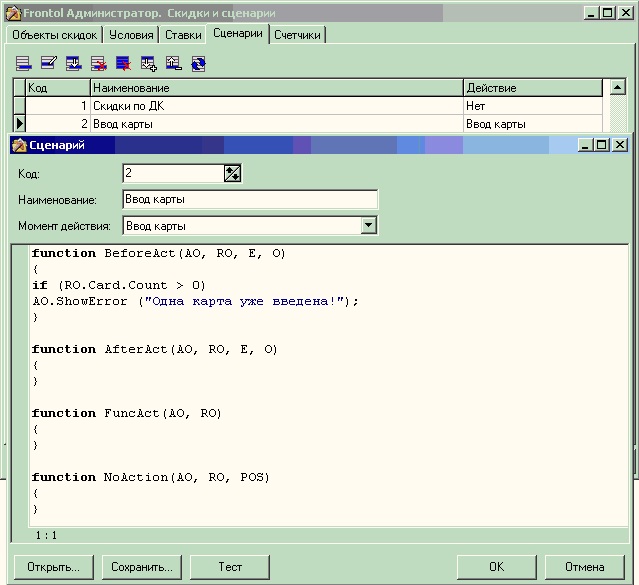
Task: Click the function FuncAct code line
Action: tap(126, 413)
